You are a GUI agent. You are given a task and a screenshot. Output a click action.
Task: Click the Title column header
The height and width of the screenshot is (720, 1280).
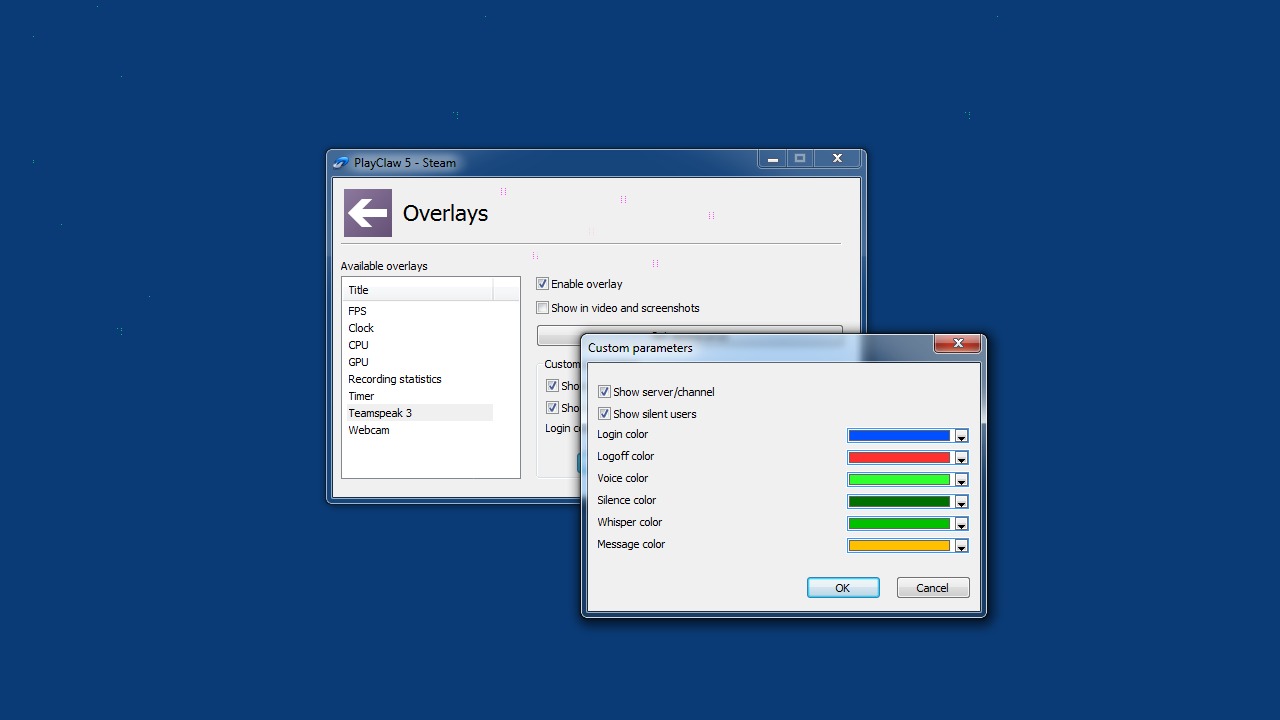(x=358, y=289)
